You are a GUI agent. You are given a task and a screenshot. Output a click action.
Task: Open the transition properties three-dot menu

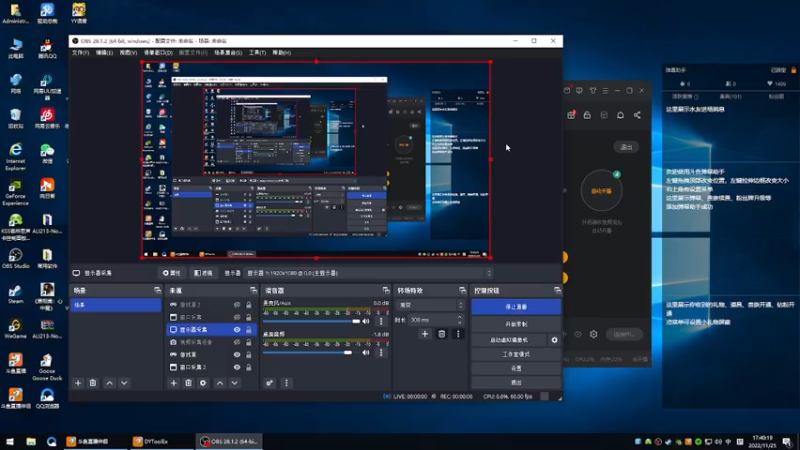458,334
